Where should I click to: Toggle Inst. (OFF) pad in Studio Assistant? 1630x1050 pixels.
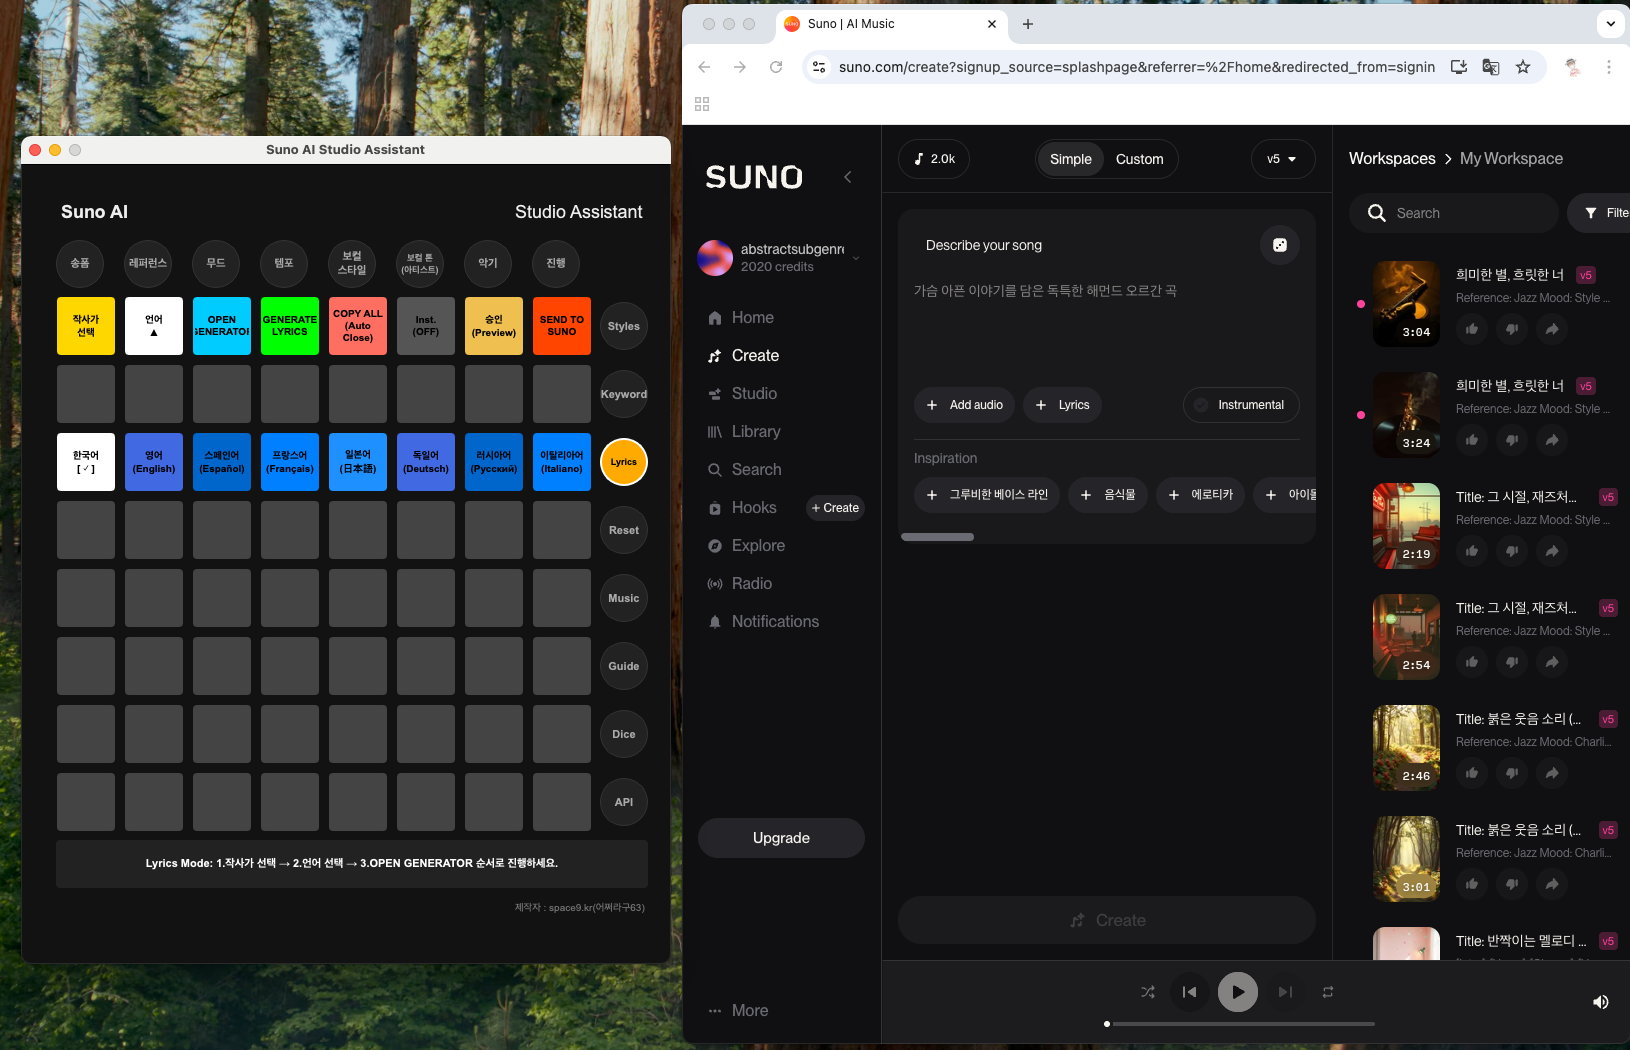tap(426, 326)
